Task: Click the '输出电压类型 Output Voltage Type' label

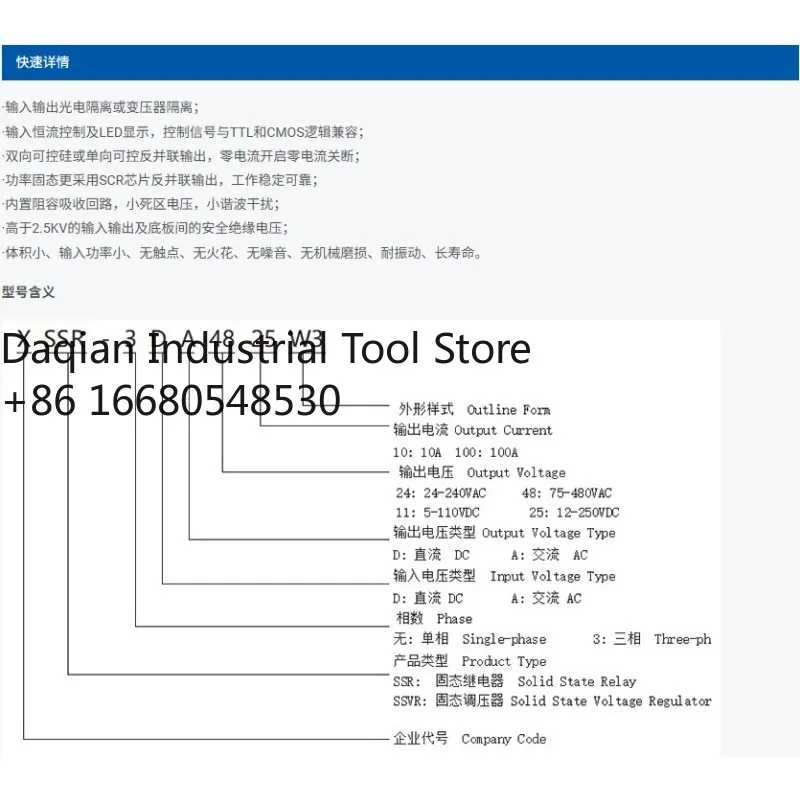Action: [504, 533]
